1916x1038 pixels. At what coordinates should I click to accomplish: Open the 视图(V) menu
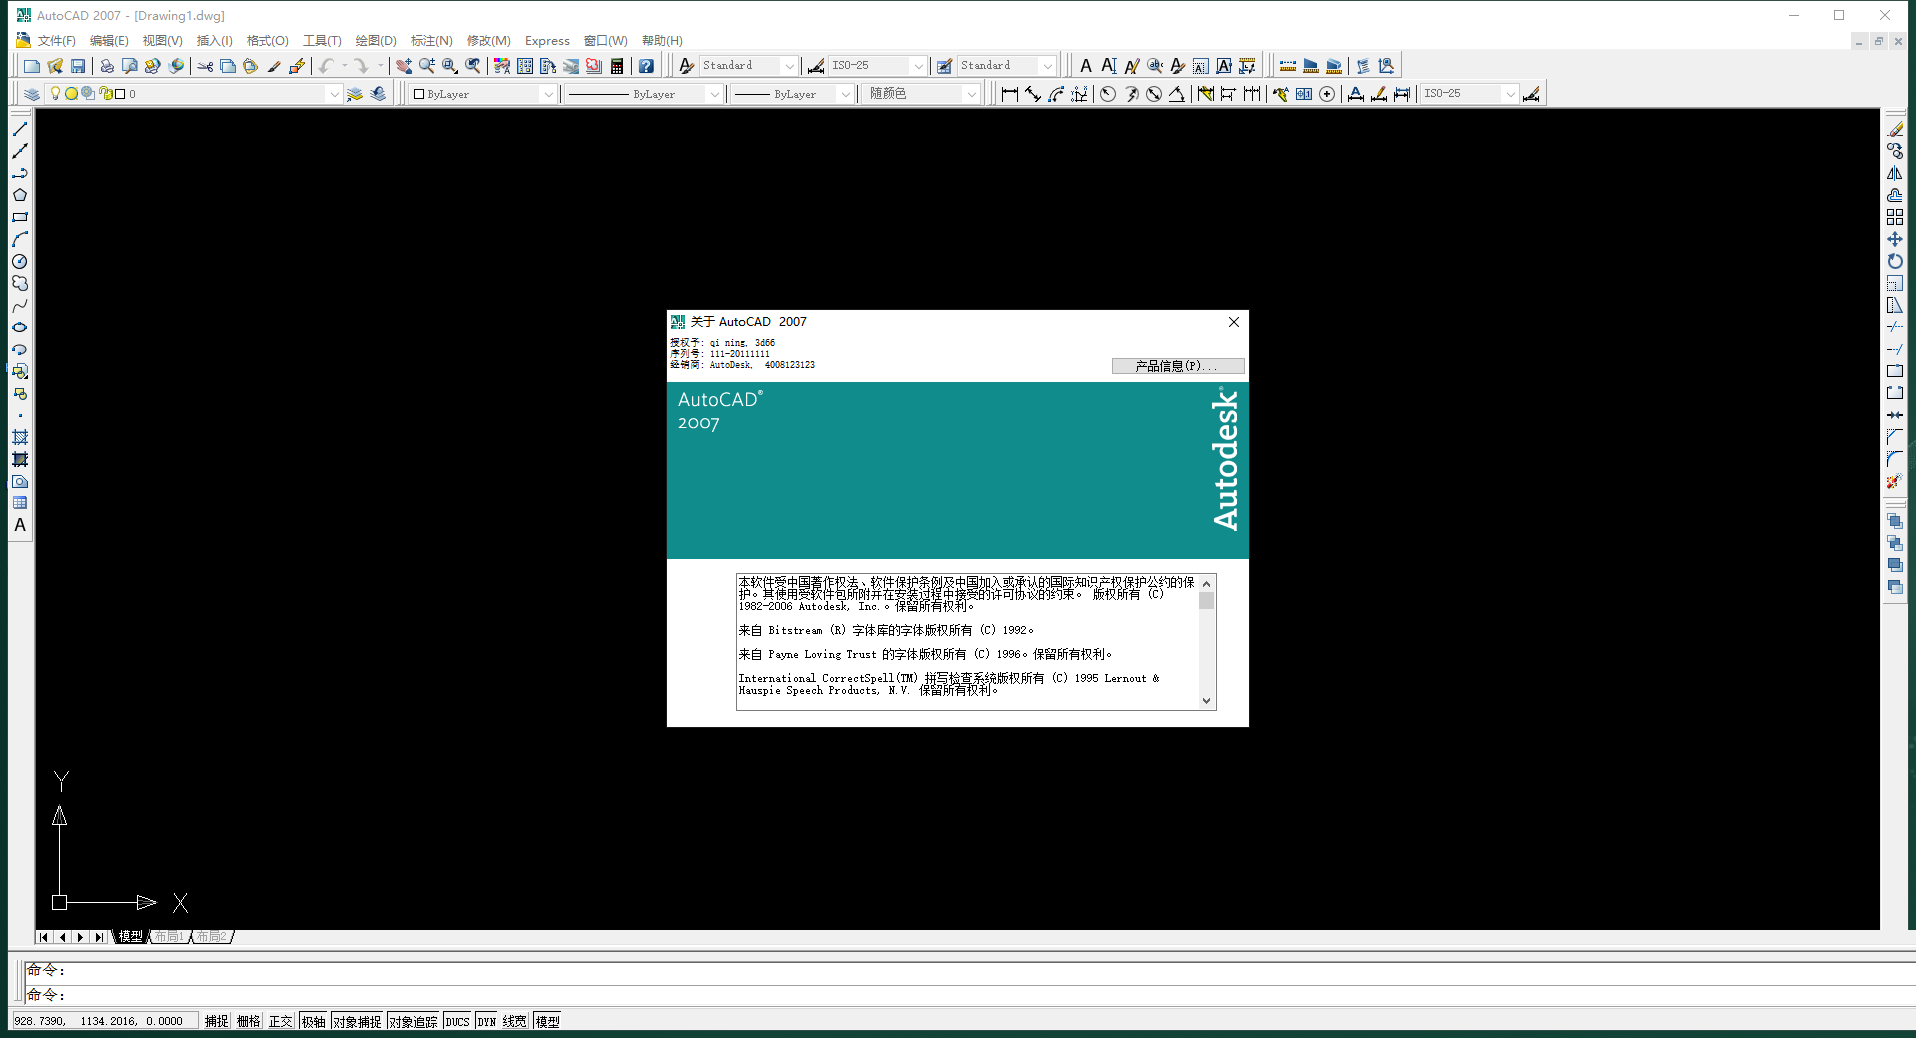pyautogui.click(x=162, y=41)
